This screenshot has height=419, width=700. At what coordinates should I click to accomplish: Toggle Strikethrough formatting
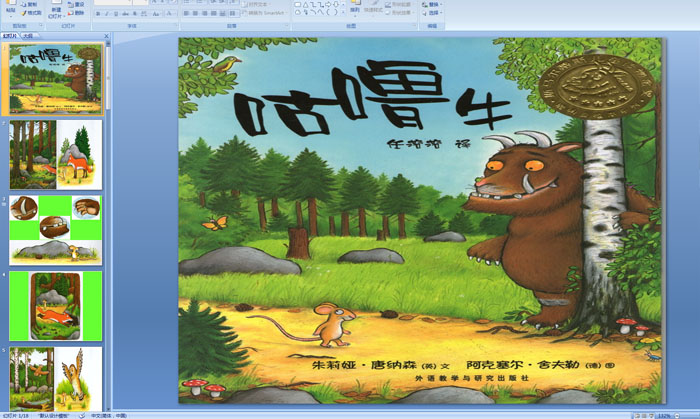[125, 14]
